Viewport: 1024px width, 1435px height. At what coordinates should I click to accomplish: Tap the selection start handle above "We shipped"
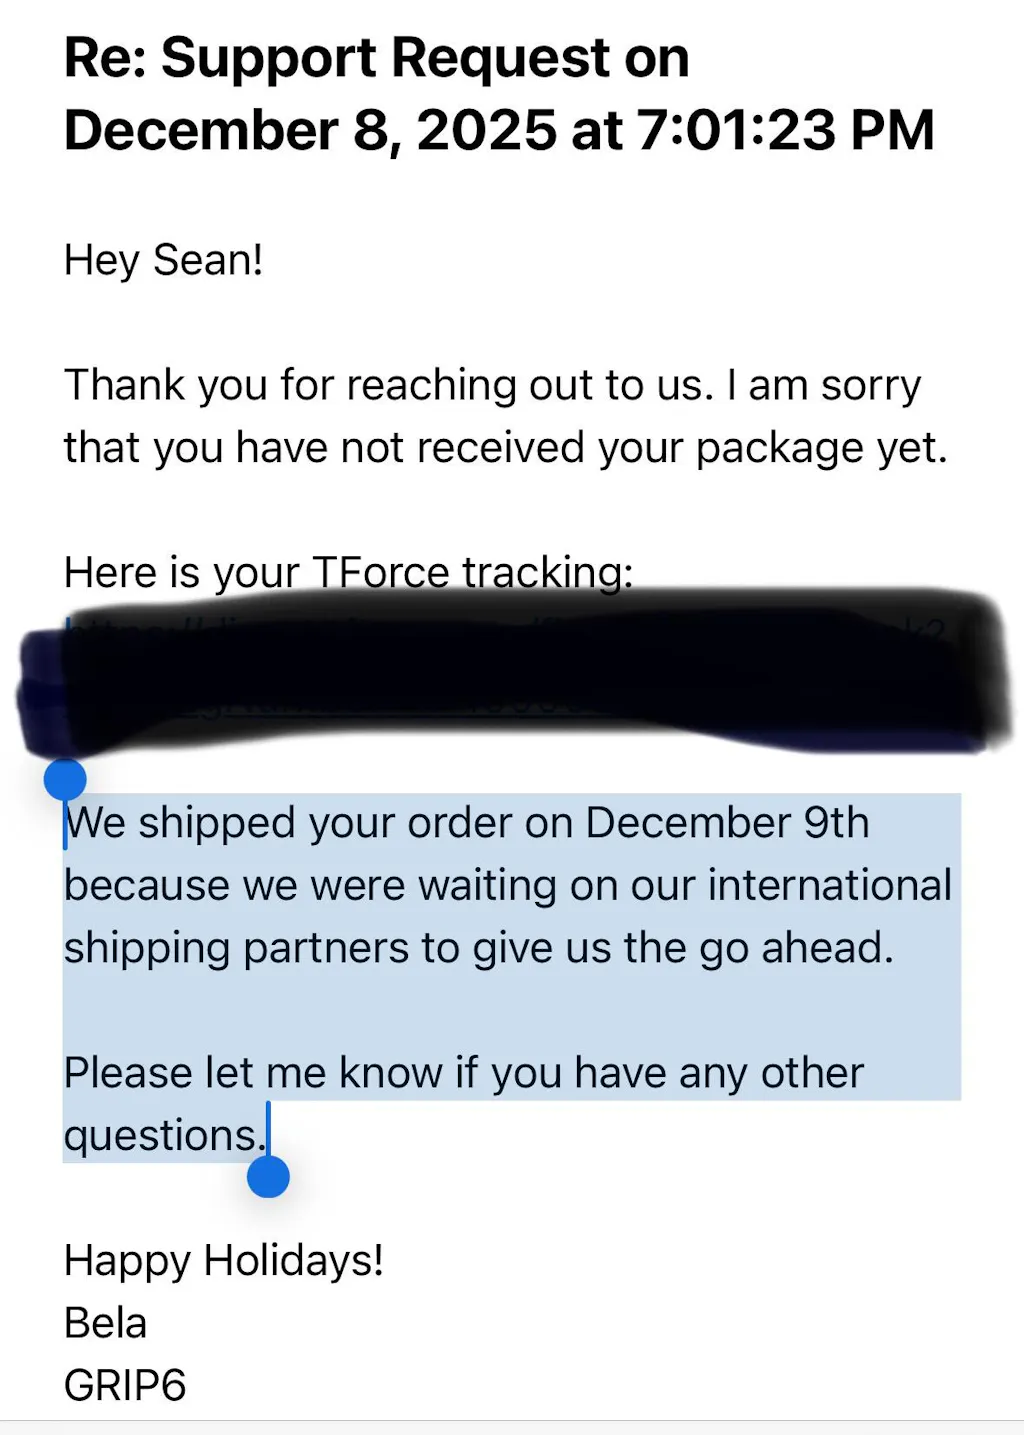tap(66, 779)
